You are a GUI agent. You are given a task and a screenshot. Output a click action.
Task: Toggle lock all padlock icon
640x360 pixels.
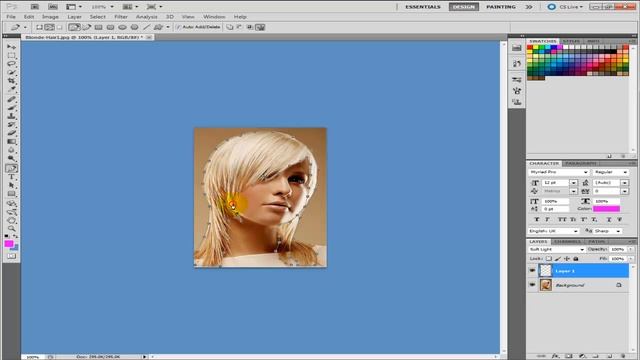[x=576, y=259]
